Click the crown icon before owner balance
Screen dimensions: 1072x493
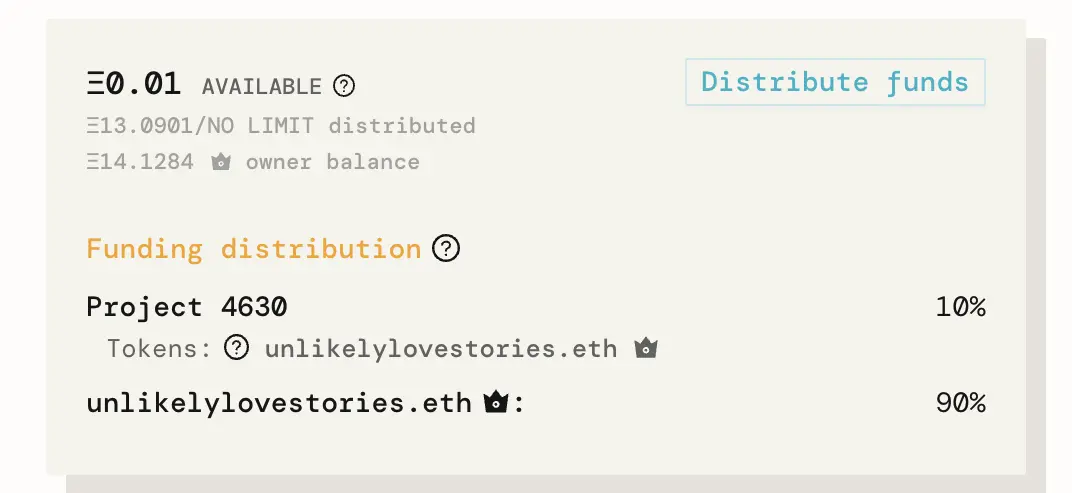pyautogui.click(x=221, y=162)
